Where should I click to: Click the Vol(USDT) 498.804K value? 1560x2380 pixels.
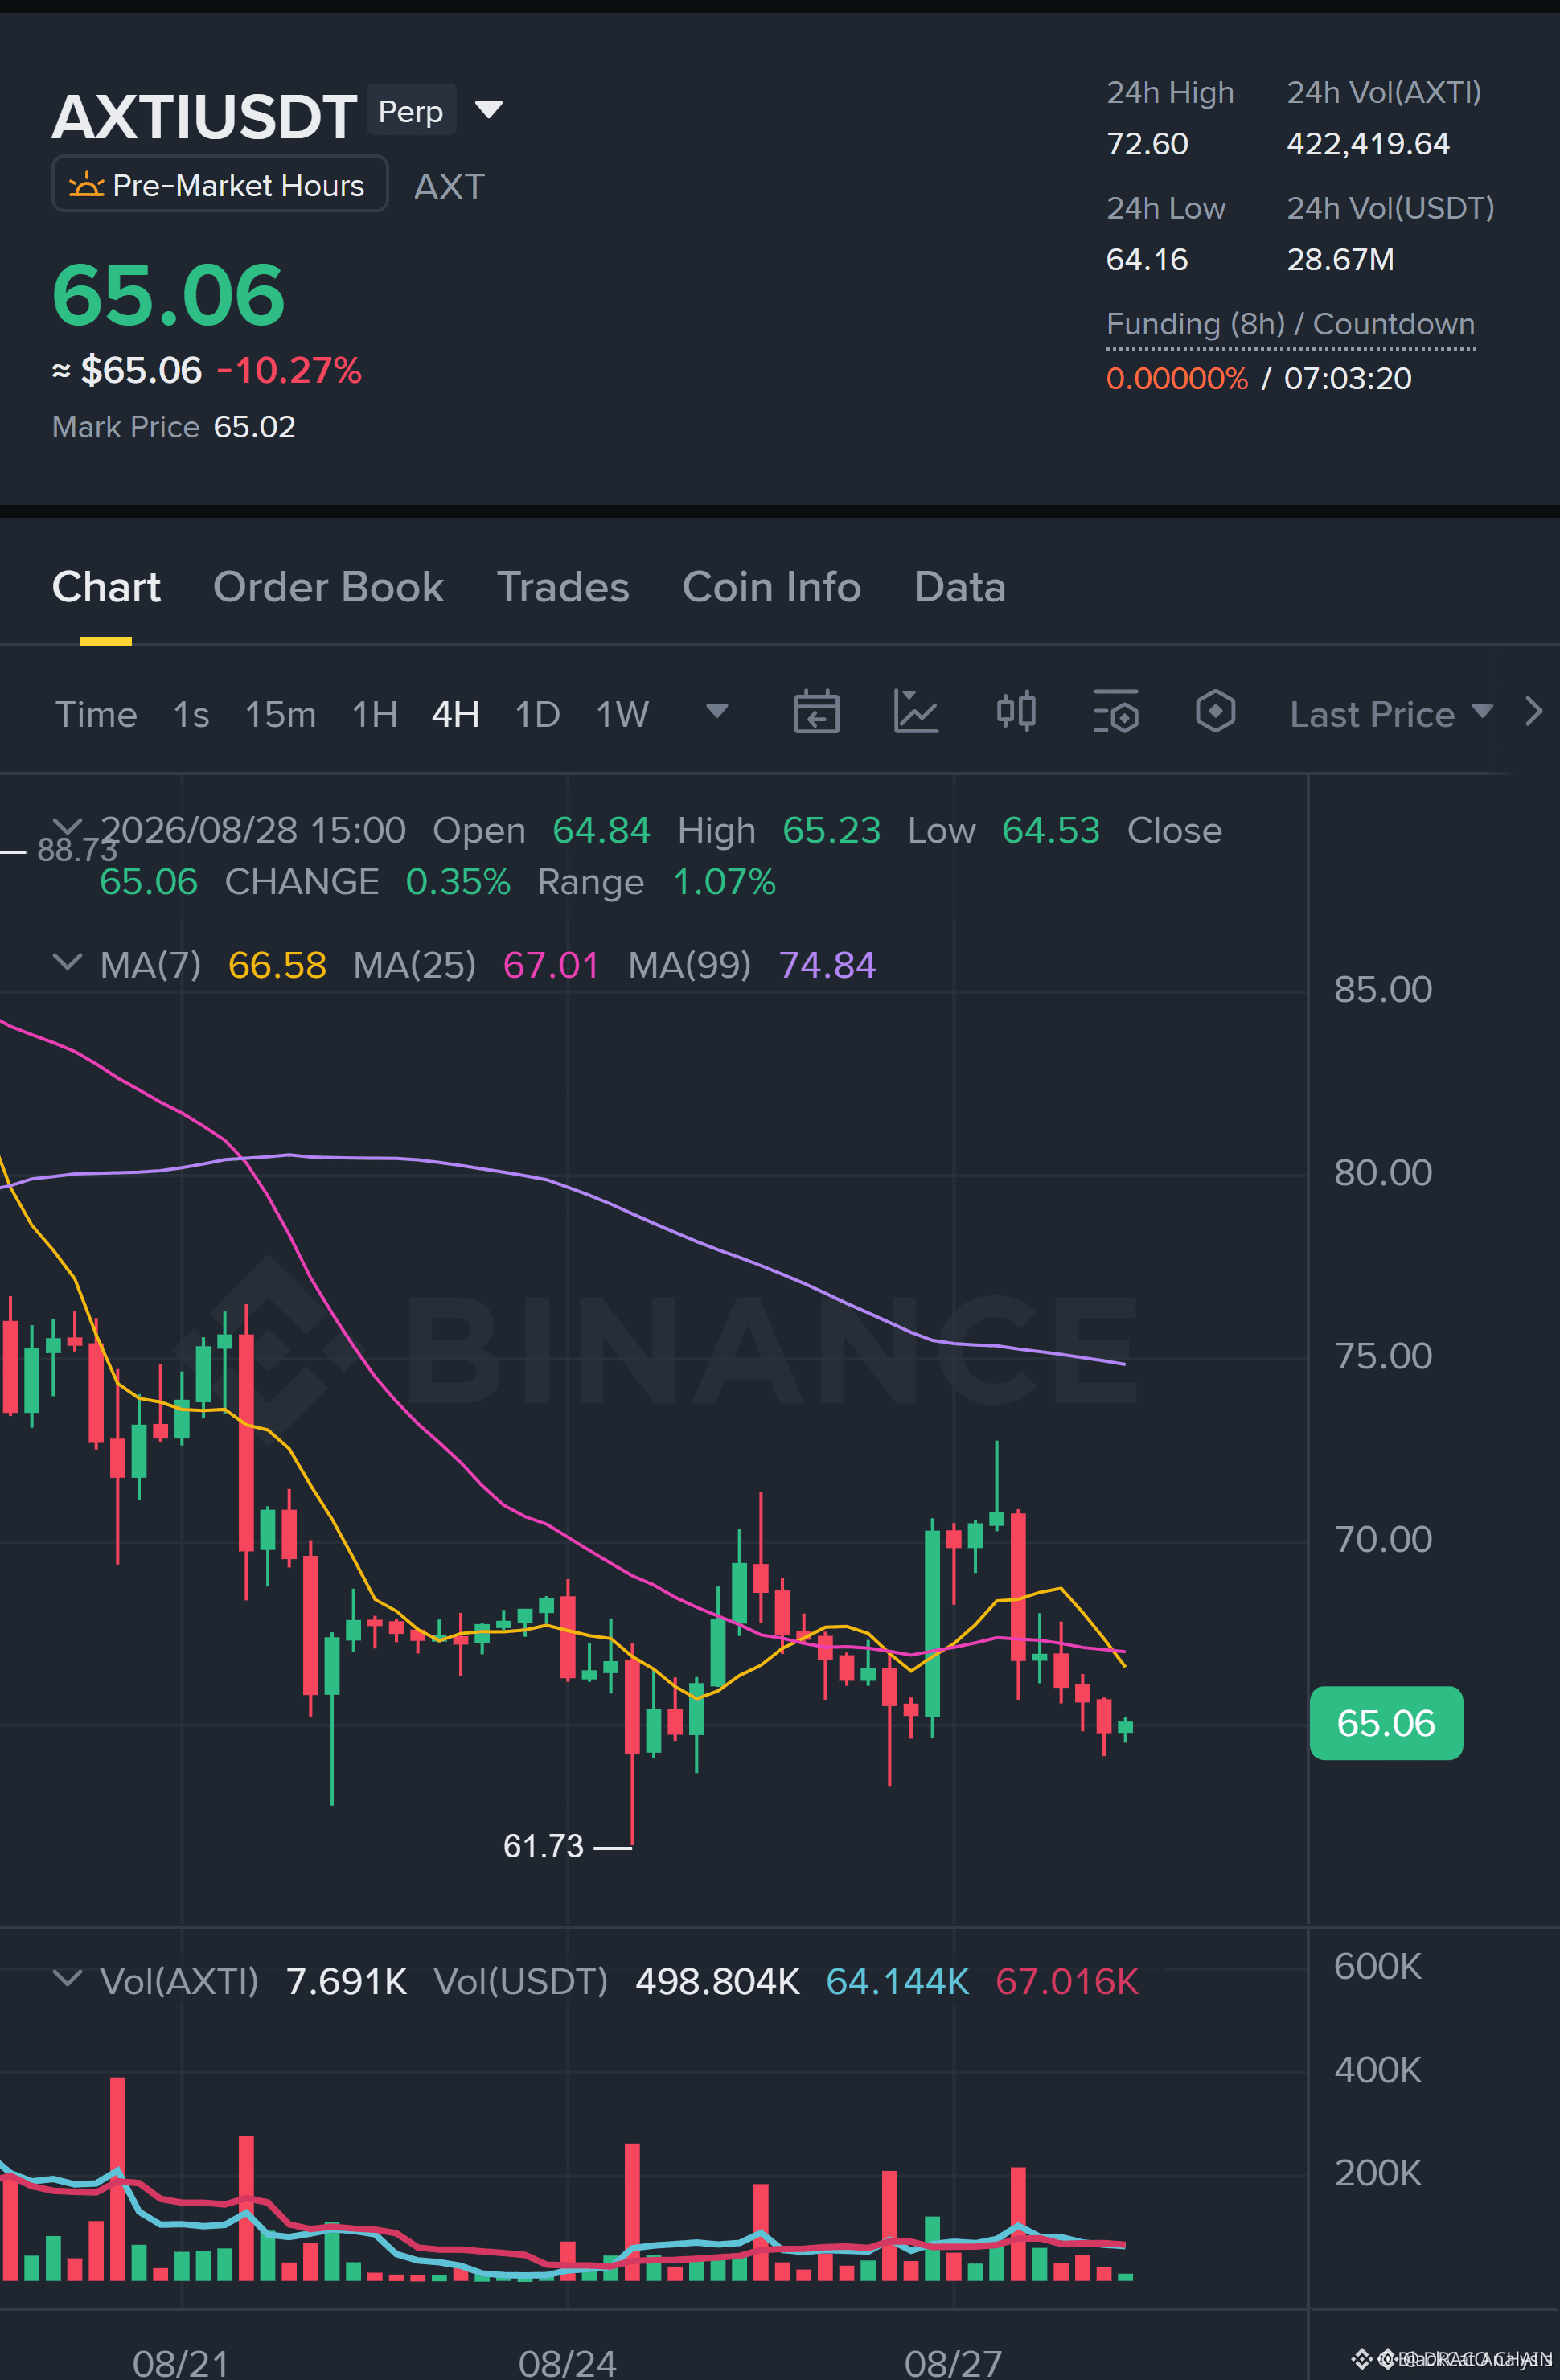click(x=717, y=1981)
